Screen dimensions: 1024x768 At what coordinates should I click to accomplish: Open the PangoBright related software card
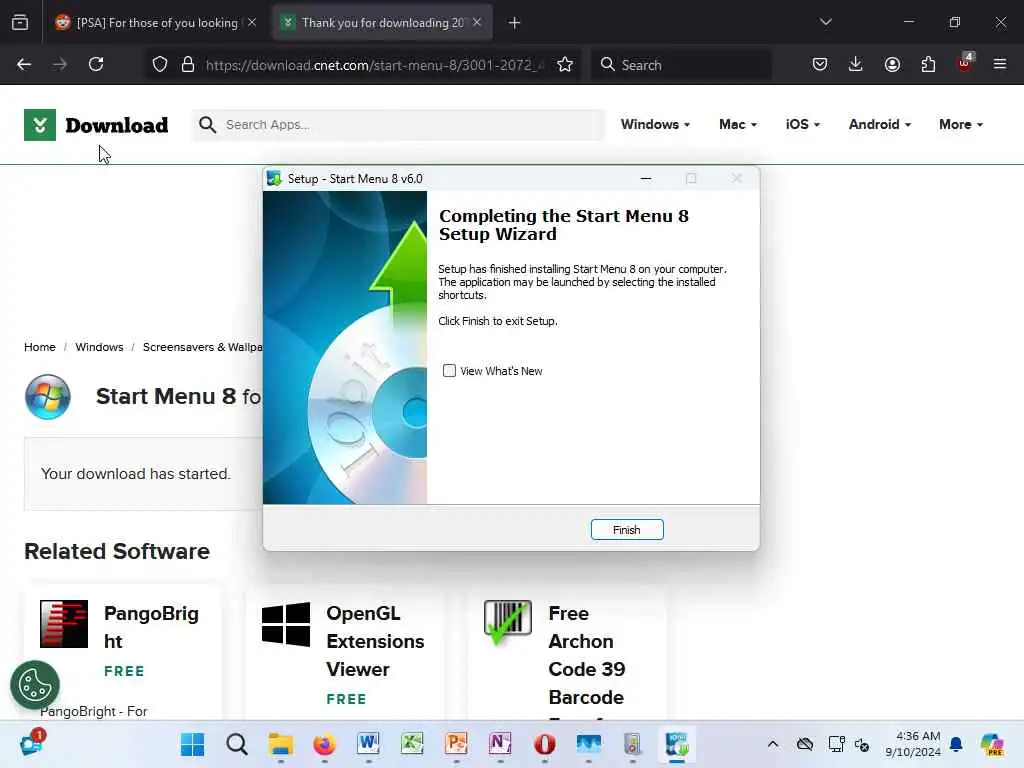point(123,653)
